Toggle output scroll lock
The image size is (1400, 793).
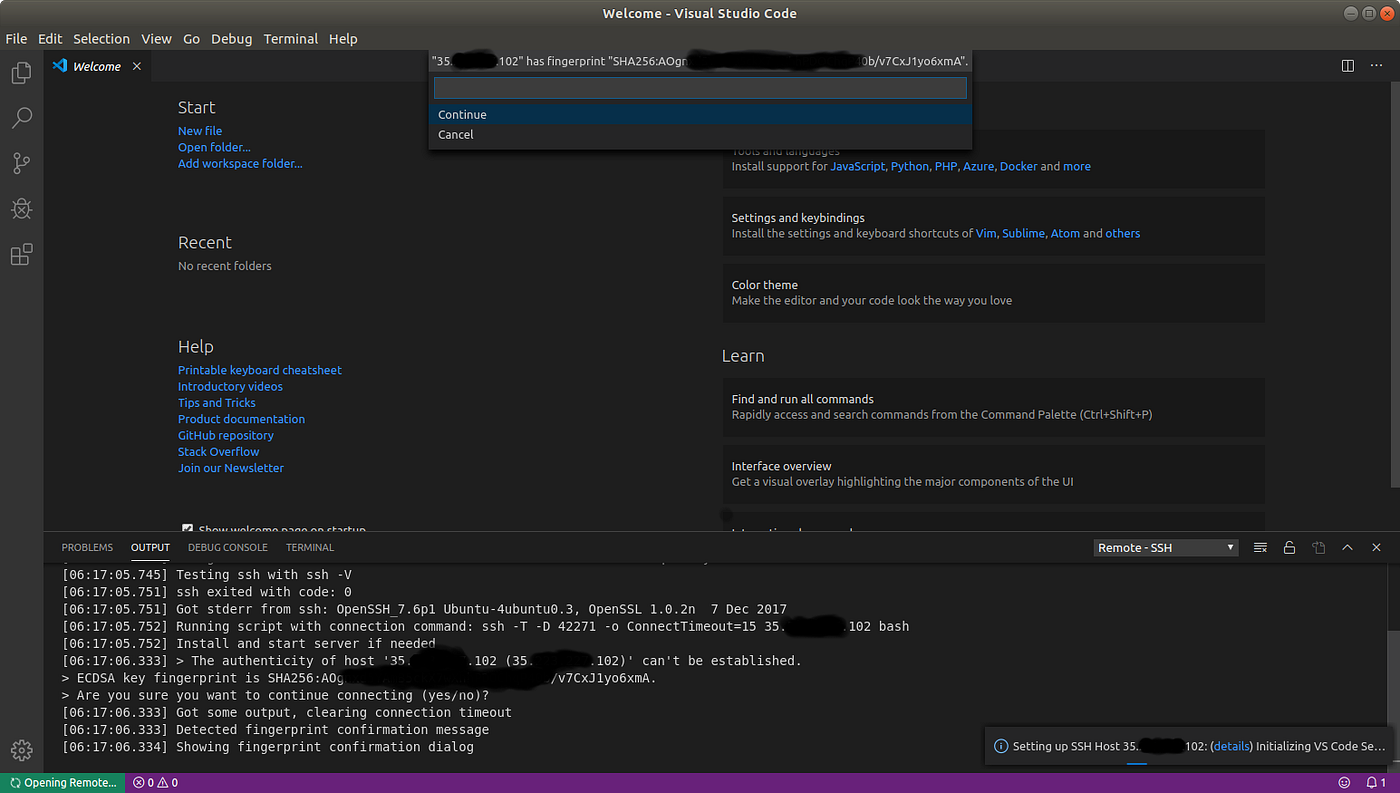click(1289, 547)
